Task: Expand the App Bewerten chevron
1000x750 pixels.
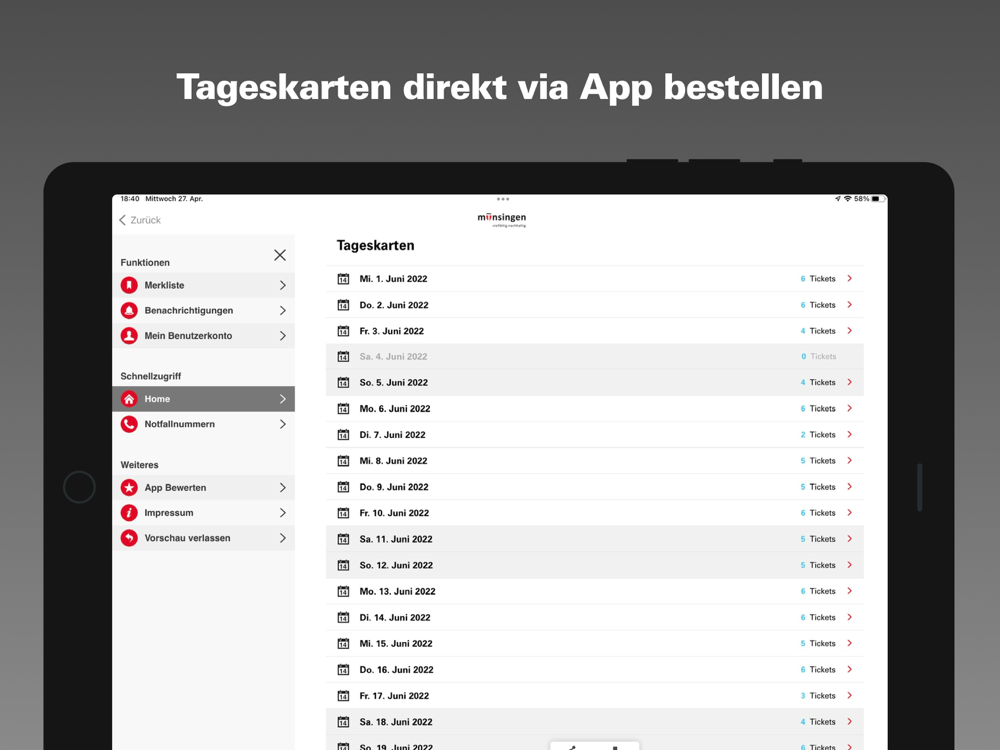Action: point(283,487)
